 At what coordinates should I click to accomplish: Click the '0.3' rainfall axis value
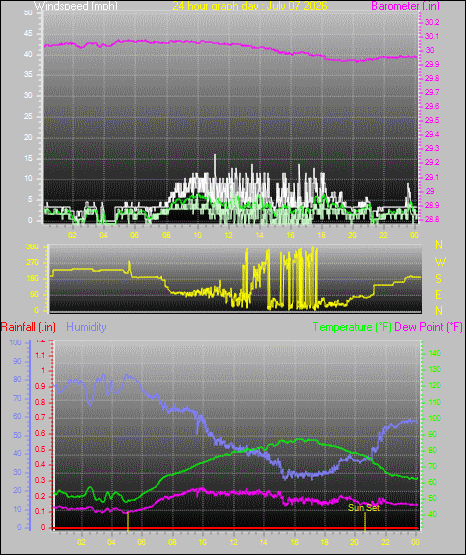click(x=40, y=481)
